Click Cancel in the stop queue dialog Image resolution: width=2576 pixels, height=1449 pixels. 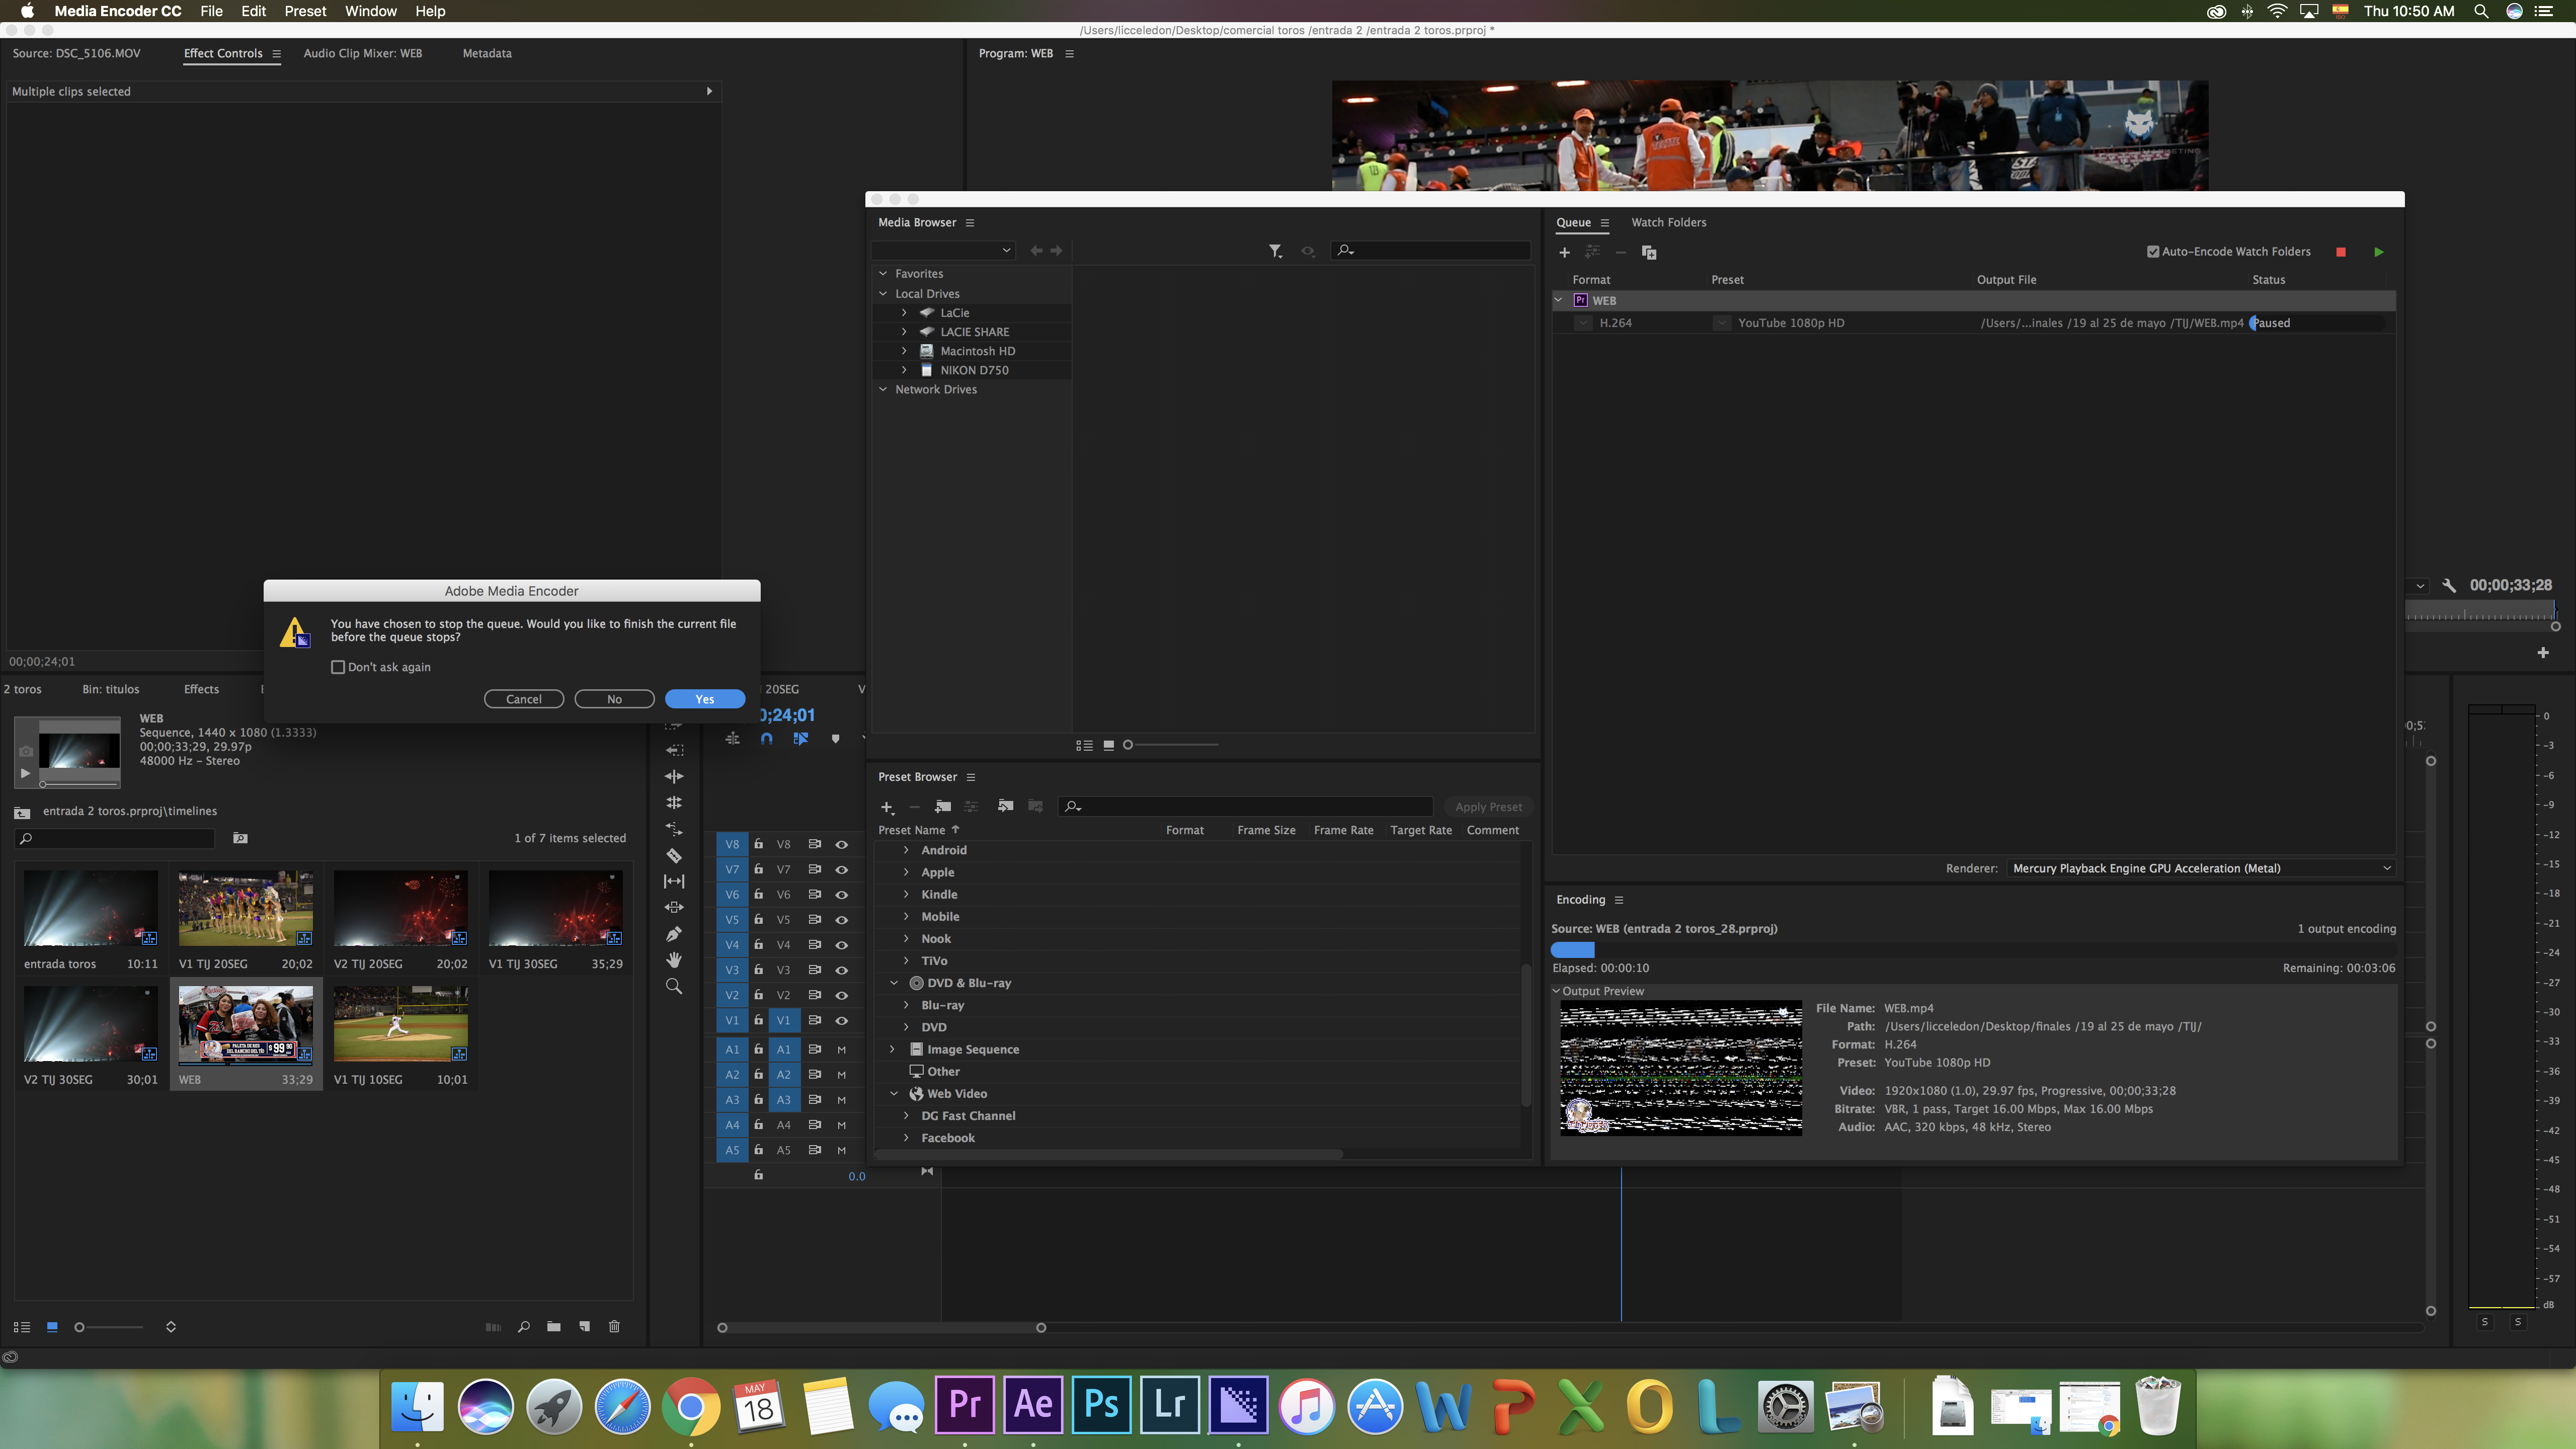click(x=524, y=697)
